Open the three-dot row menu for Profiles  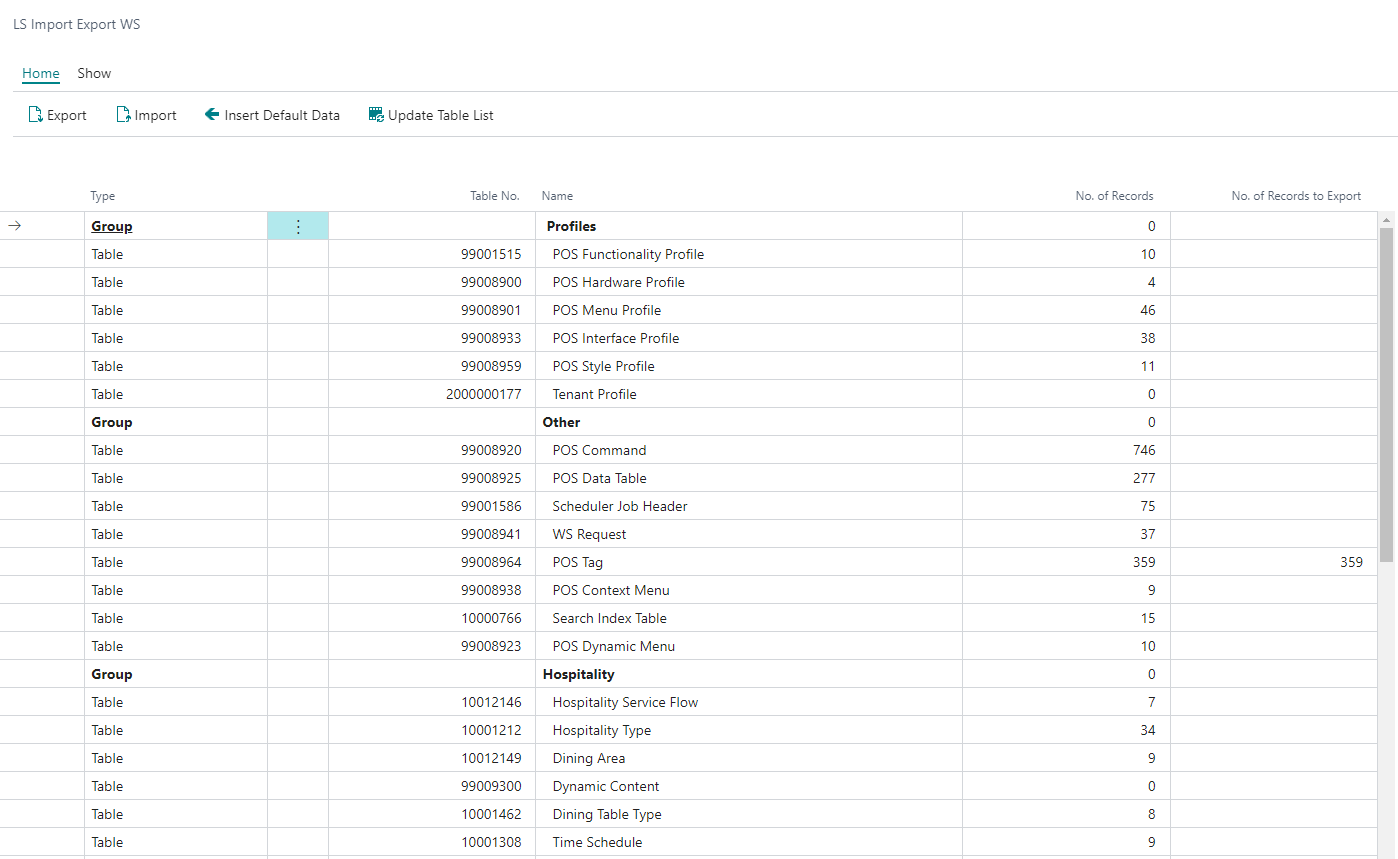coord(298,227)
